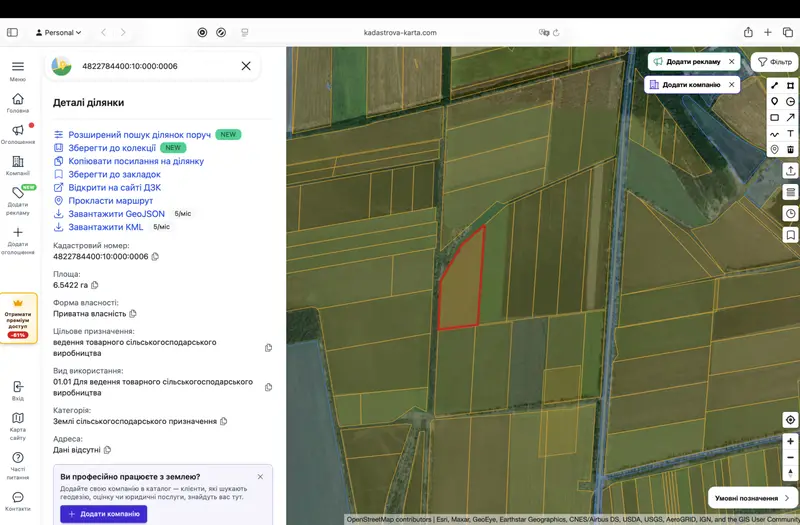Open Часті питання FAQ icon
800x525 pixels.
tap(18, 457)
